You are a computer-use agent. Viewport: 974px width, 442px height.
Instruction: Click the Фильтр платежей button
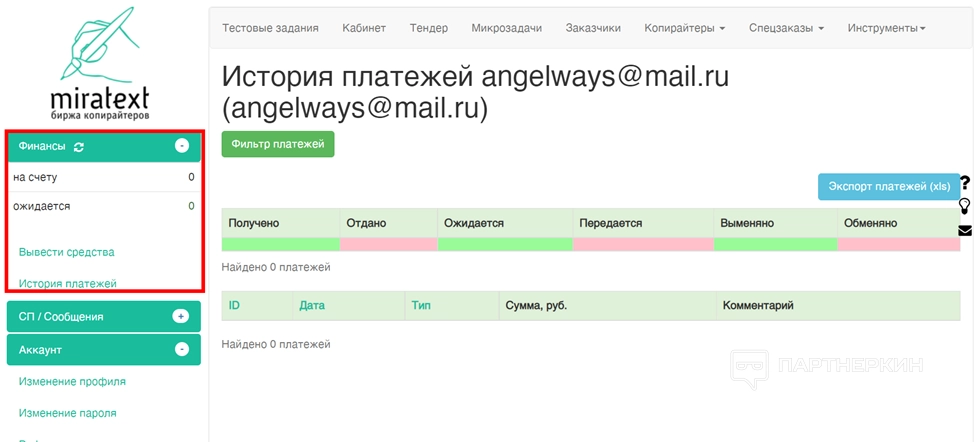pos(278,144)
